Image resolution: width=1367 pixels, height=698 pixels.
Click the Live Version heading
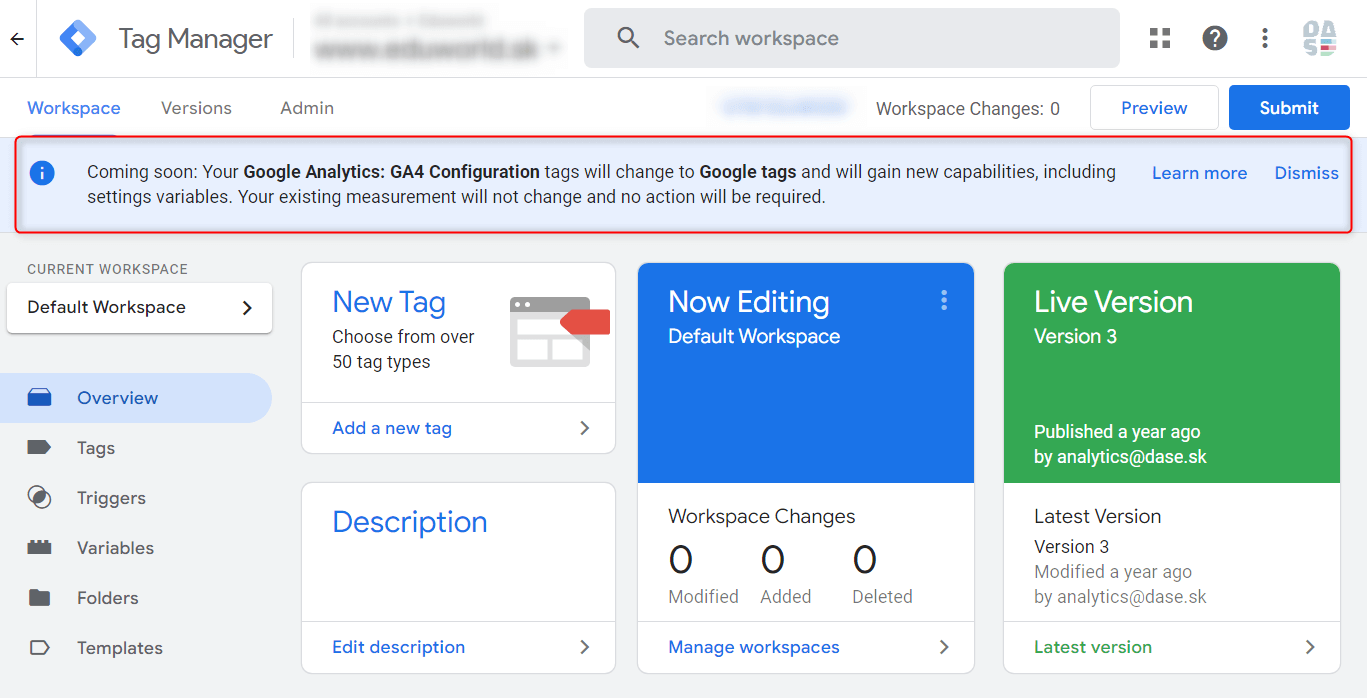pyautogui.click(x=1113, y=302)
